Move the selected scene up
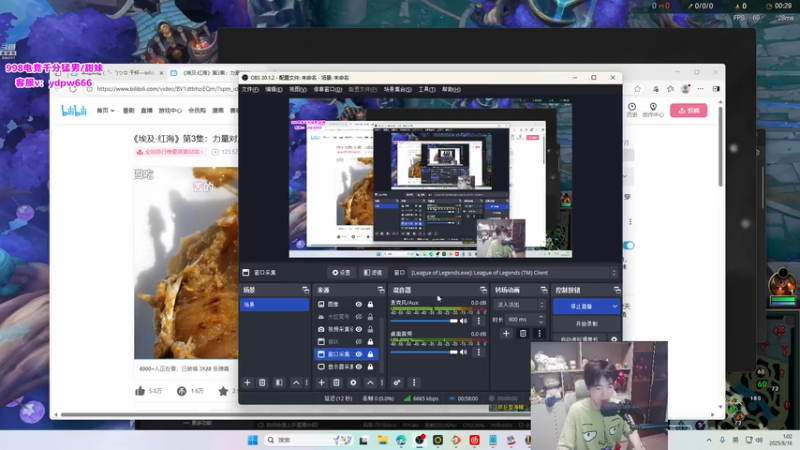Viewport: 800px width, 450px height. coord(296,383)
